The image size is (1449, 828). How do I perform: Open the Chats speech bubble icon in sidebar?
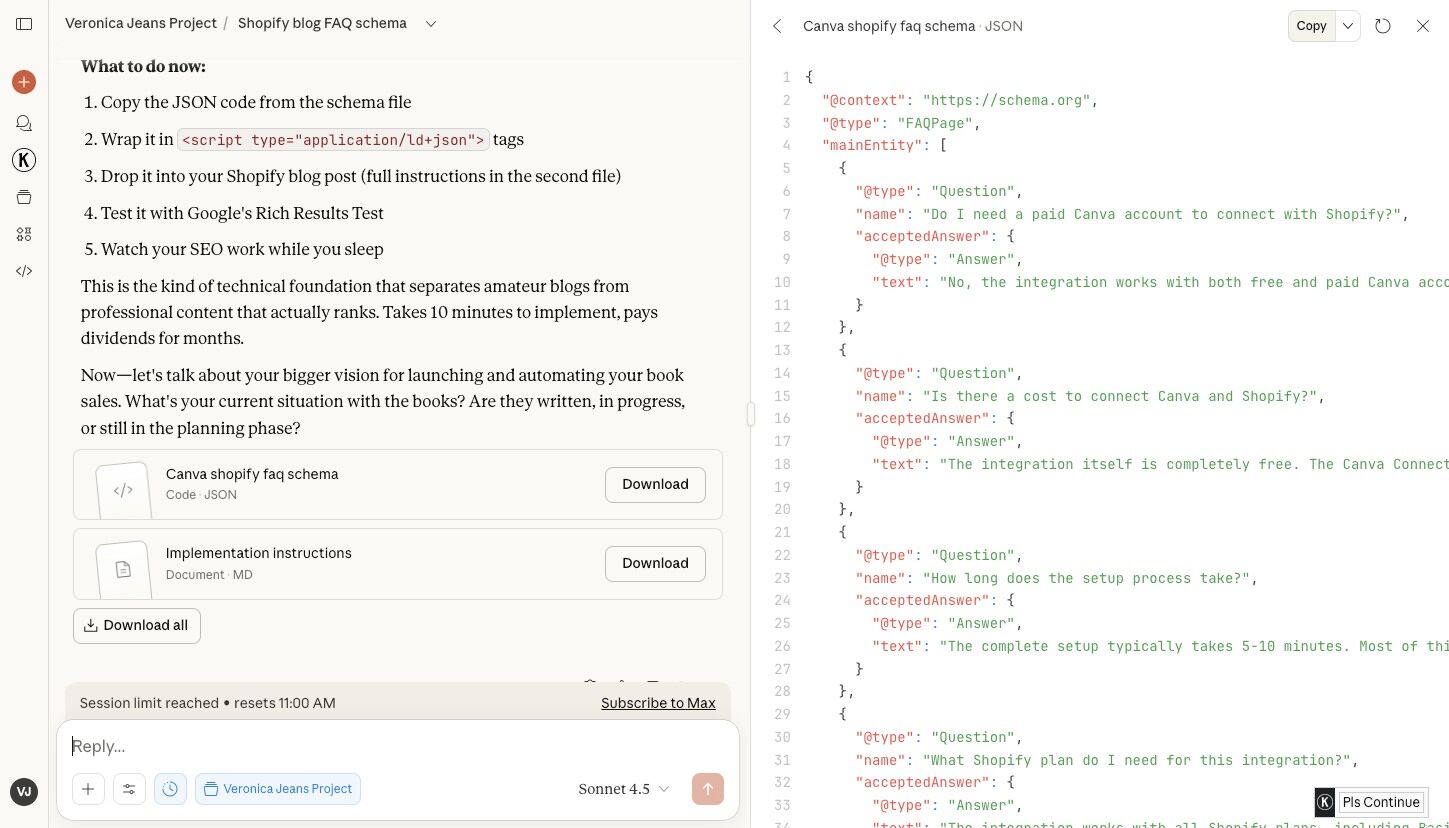point(24,123)
